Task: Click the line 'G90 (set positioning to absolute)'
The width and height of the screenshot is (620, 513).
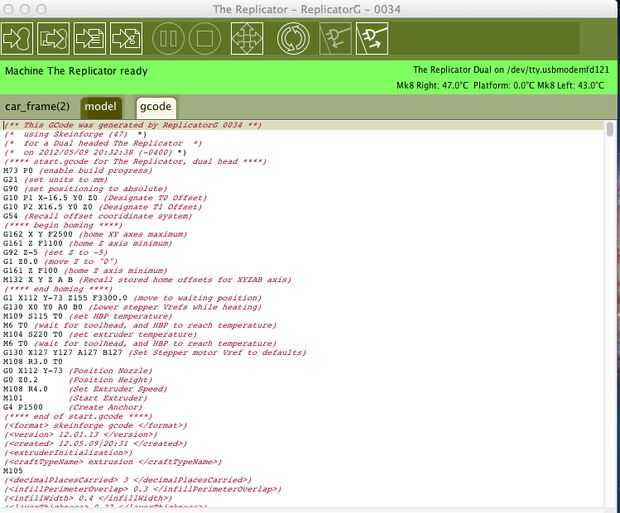Action: point(85,189)
